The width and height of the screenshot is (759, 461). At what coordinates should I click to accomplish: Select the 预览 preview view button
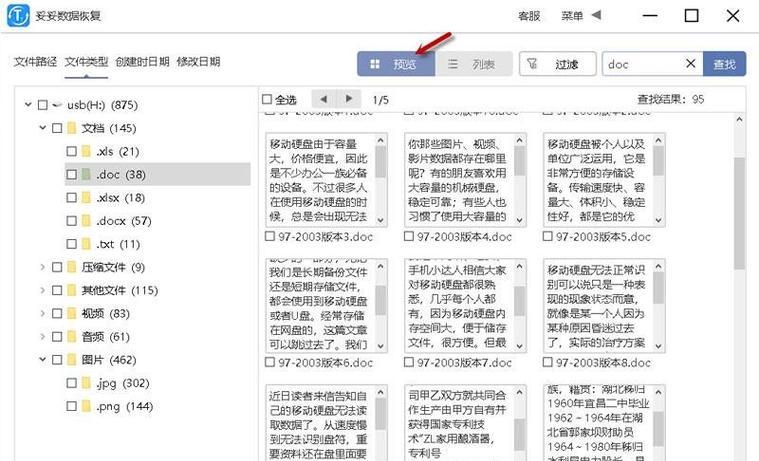tap(396, 64)
